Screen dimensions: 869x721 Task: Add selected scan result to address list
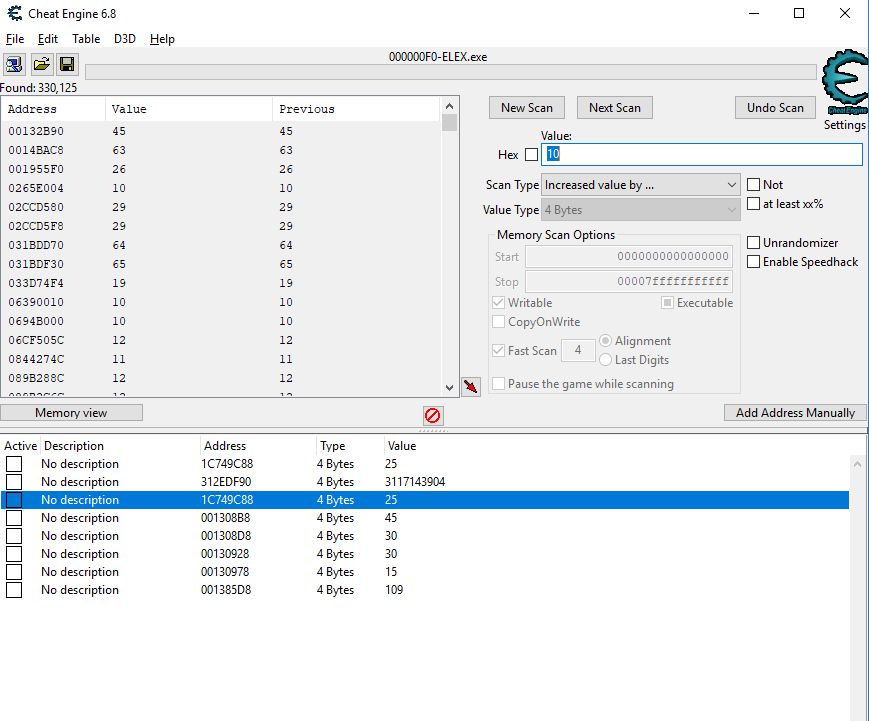point(470,386)
